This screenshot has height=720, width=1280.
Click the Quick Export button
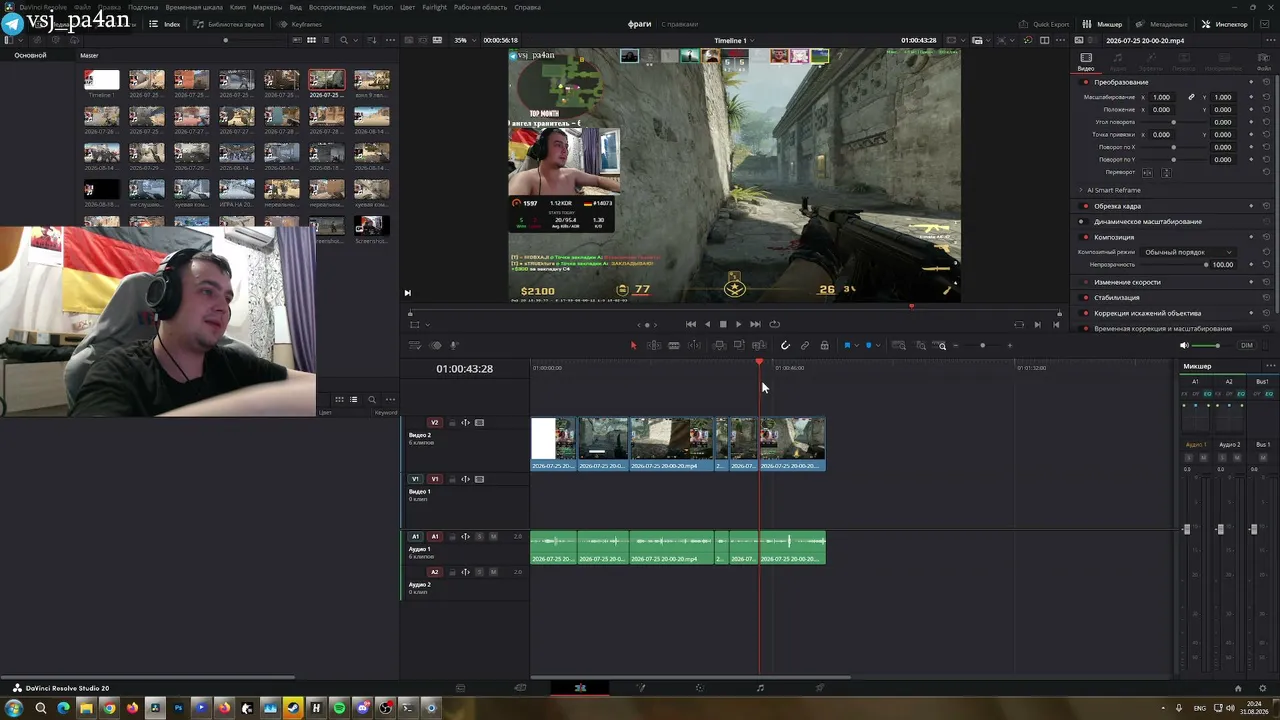(1045, 24)
